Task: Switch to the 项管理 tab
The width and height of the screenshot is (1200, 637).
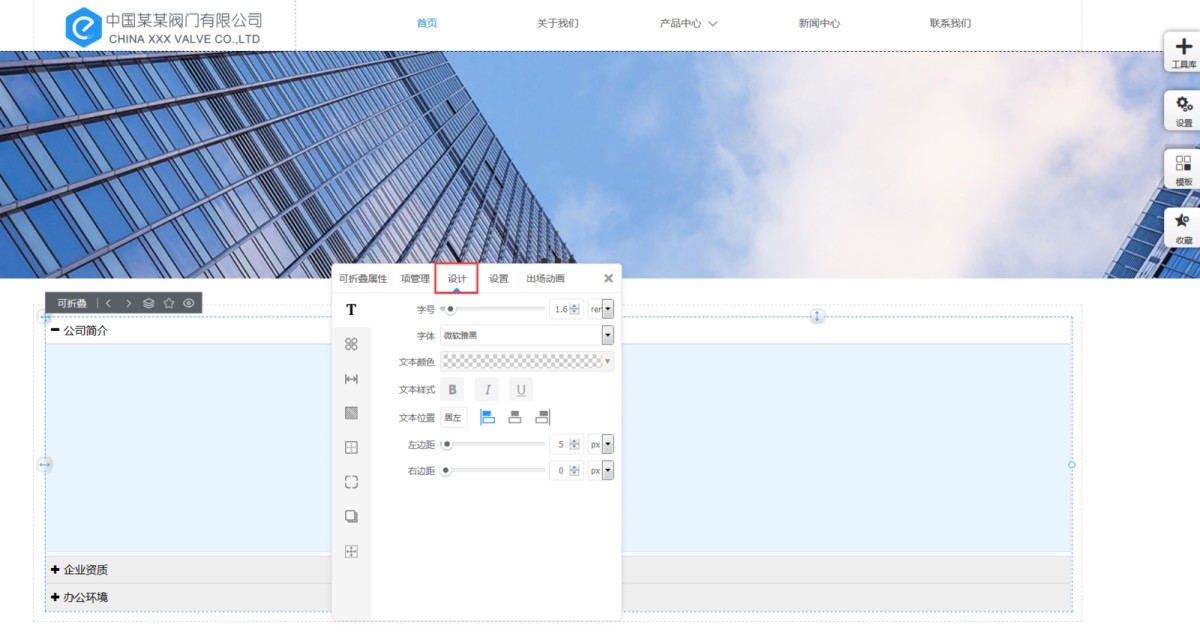Action: (x=415, y=279)
